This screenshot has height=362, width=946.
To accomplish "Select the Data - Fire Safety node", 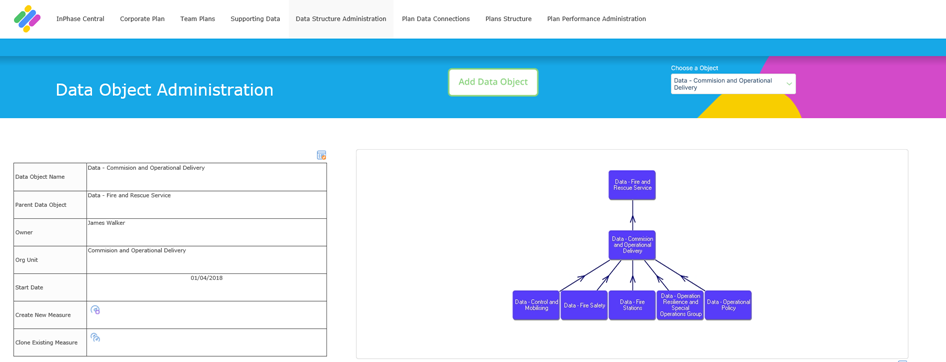I will 584,305.
